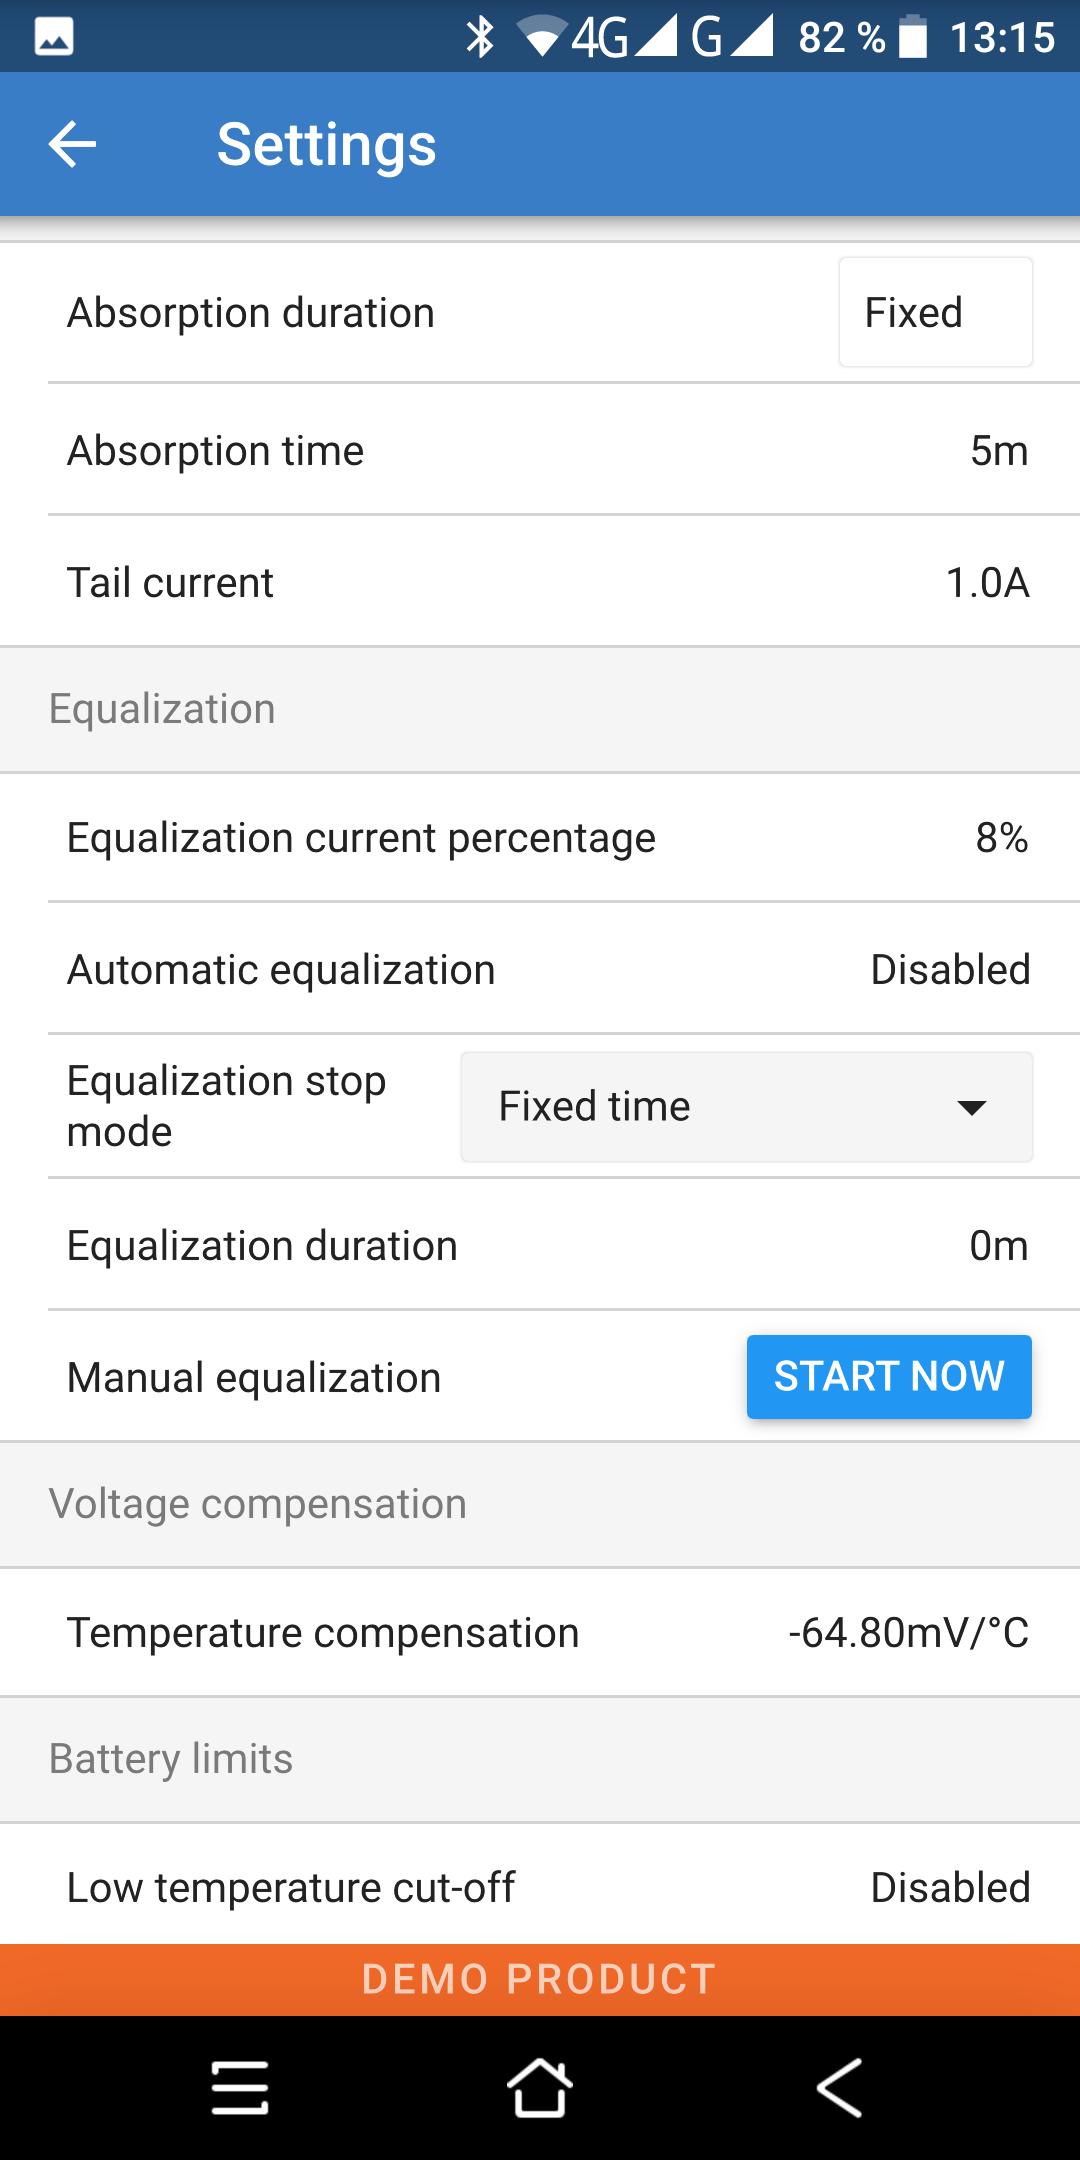The image size is (1080, 2160).
Task: Toggle Automatic equalization Disabled setting
Action: [x=949, y=970]
